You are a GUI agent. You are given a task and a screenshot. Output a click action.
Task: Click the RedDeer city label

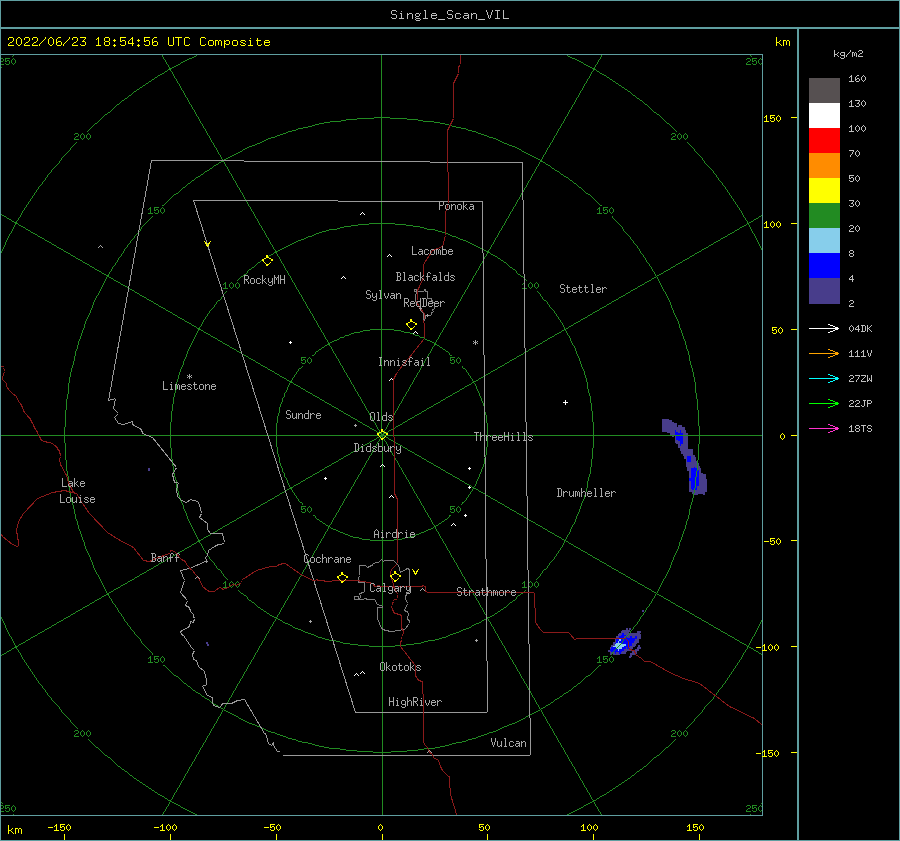coord(424,303)
